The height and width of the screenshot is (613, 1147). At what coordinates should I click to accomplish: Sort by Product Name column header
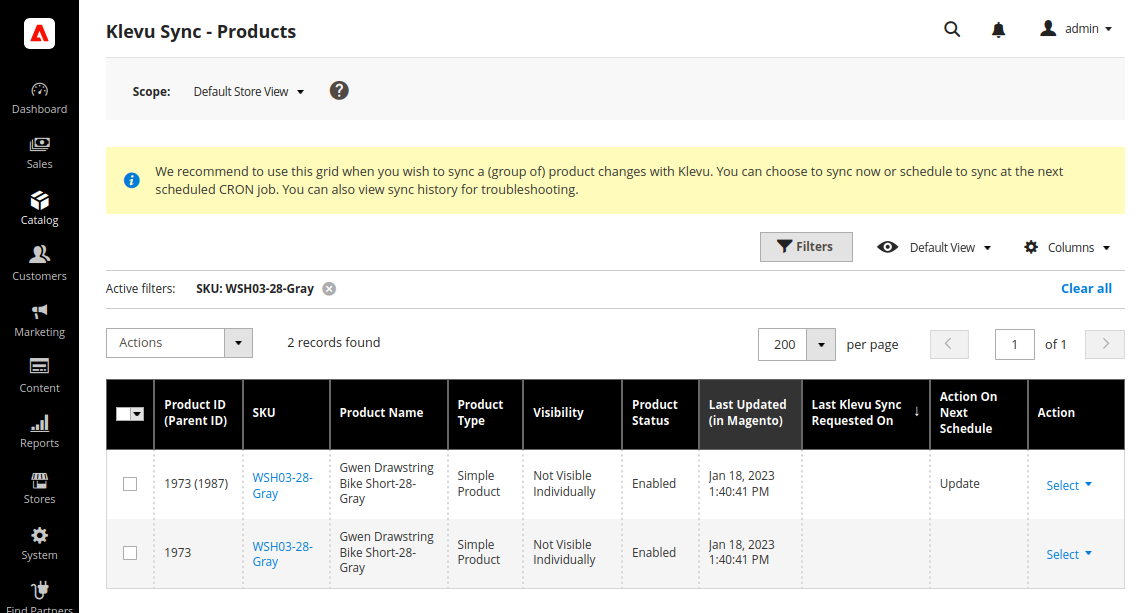[x=389, y=413]
